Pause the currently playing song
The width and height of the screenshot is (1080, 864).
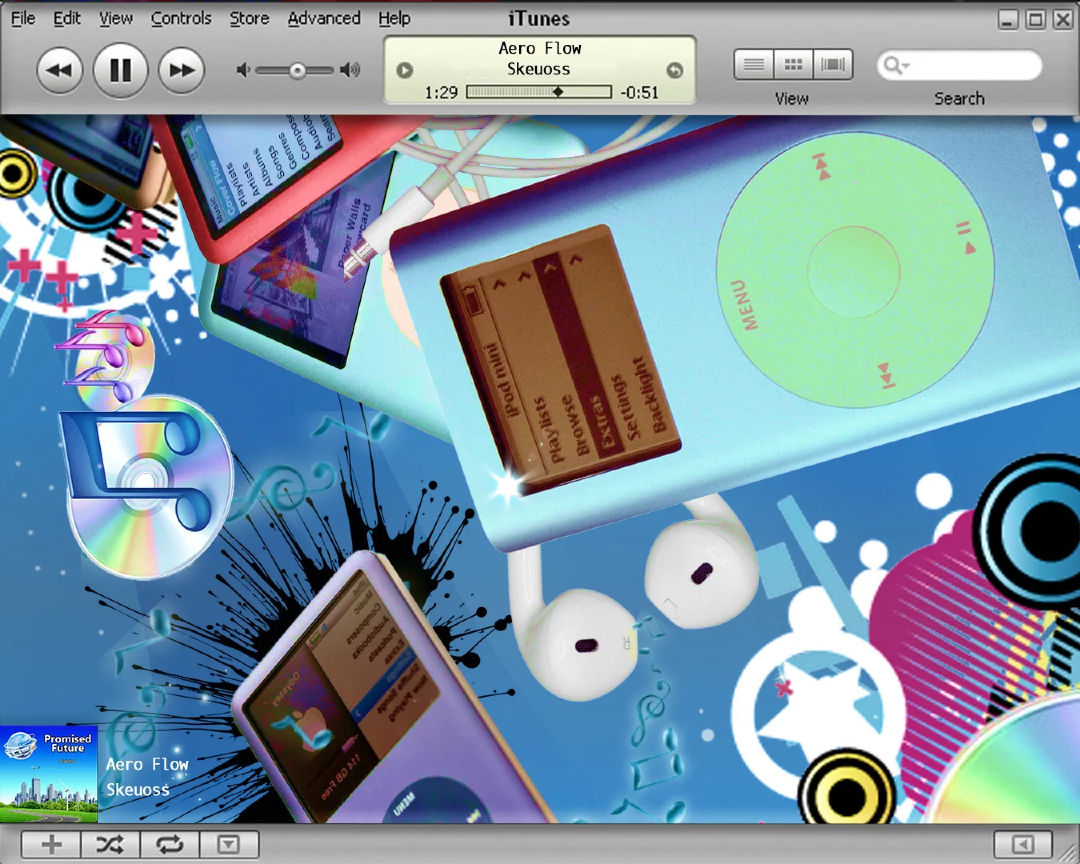120,69
